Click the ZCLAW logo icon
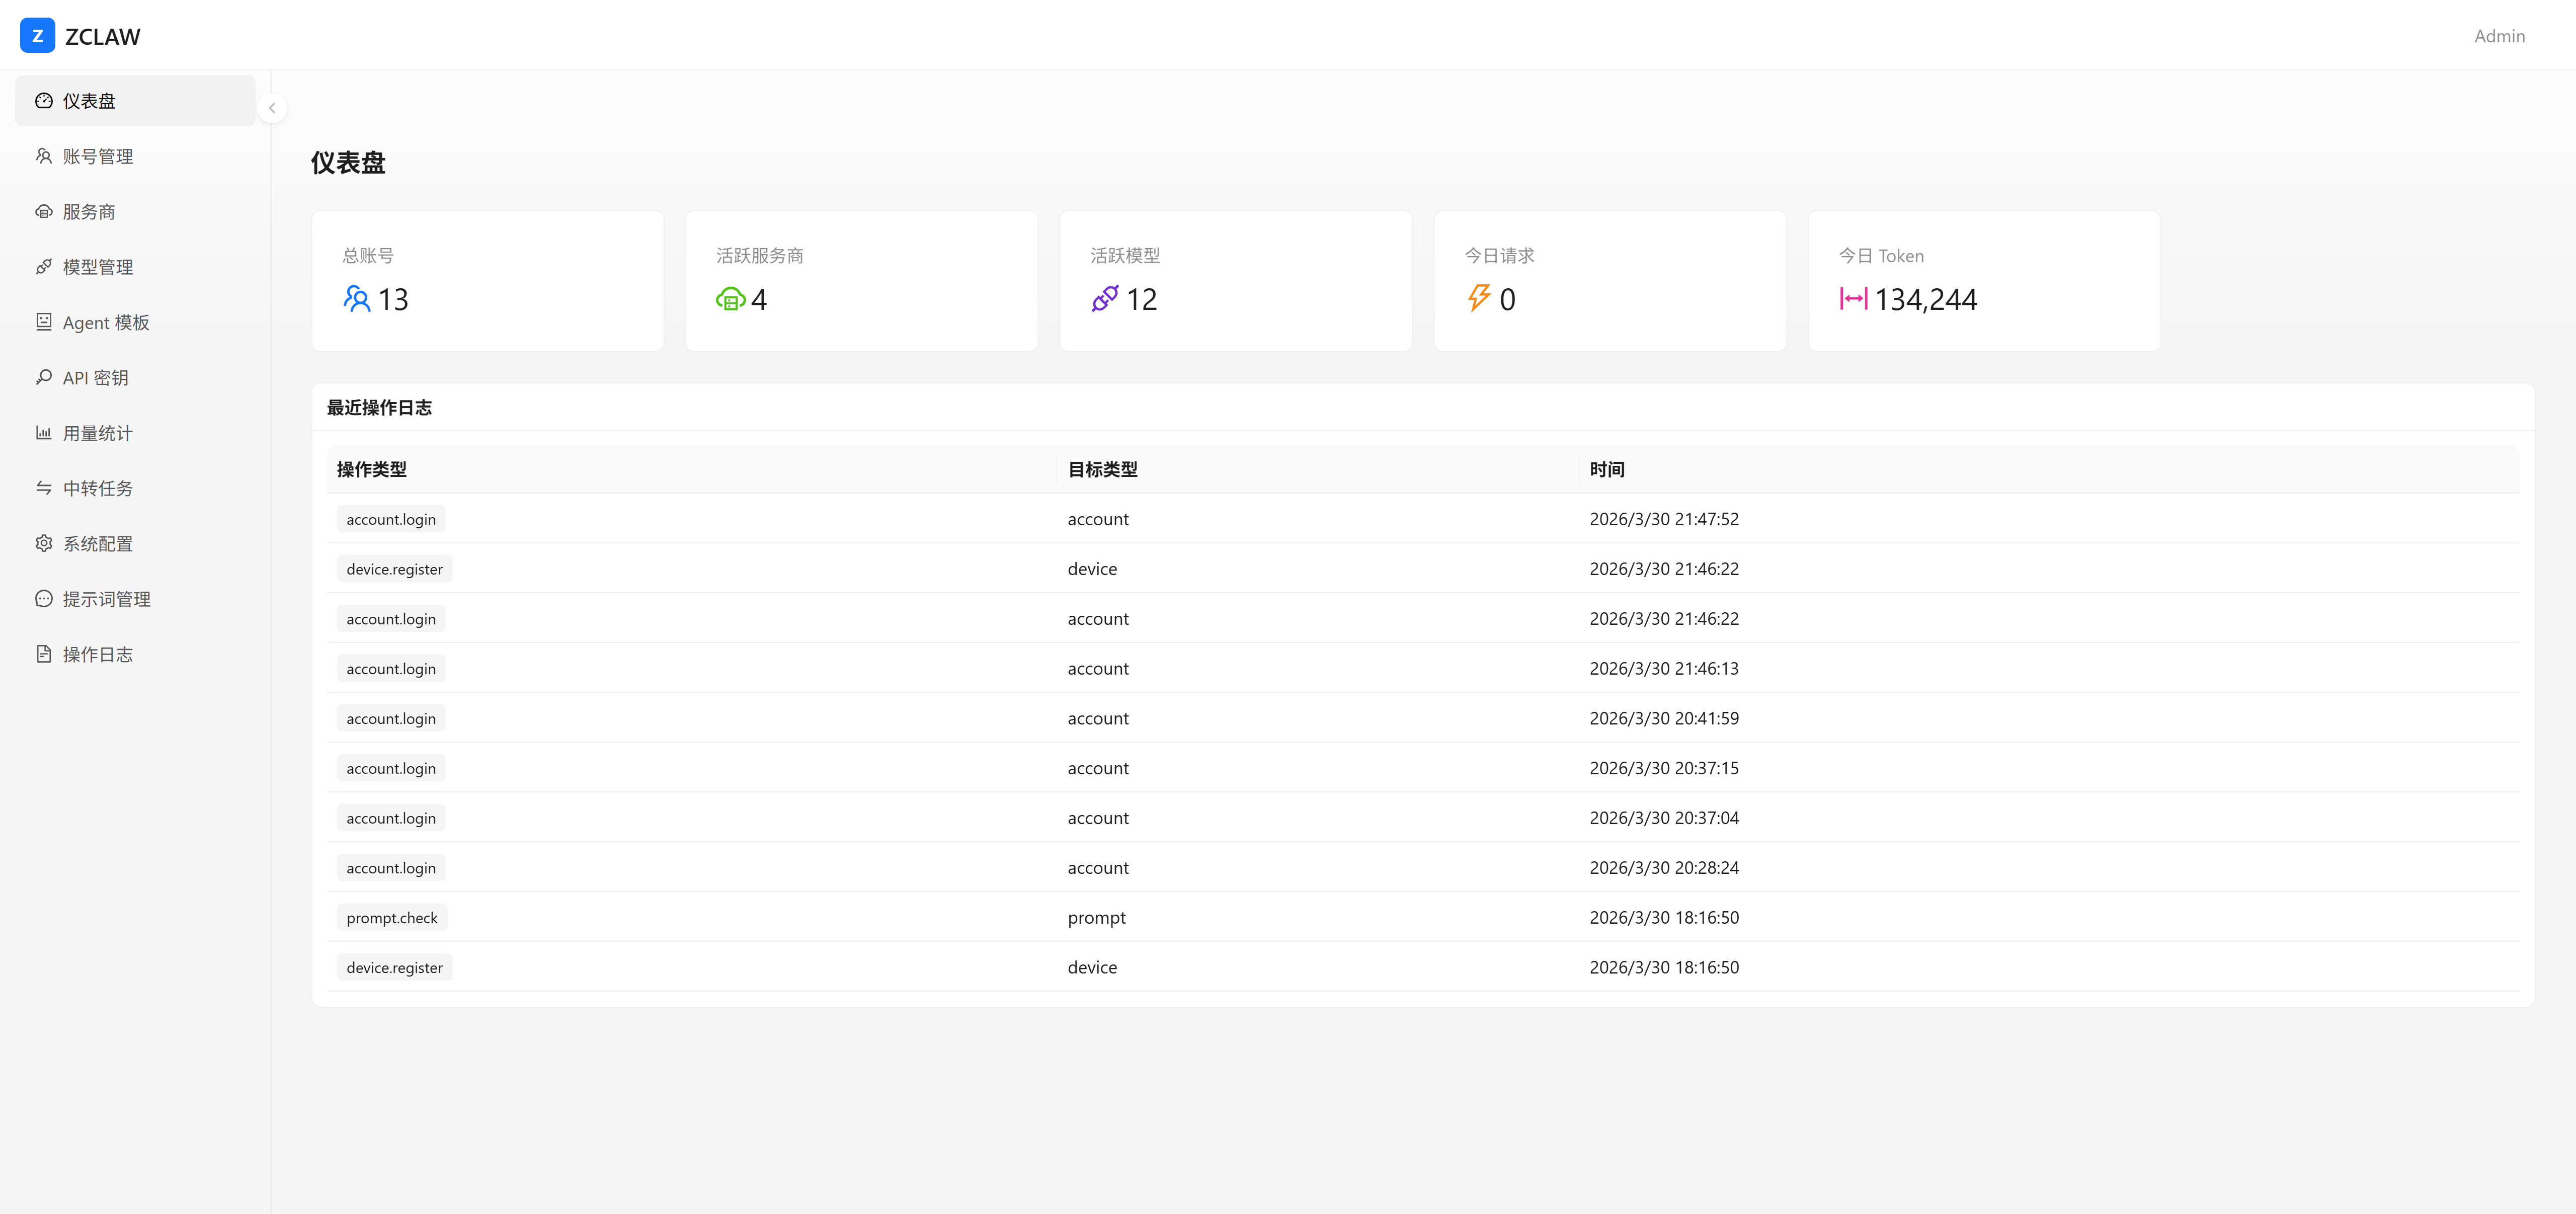The height and width of the screenshot is (1214, 2576). 37,36
